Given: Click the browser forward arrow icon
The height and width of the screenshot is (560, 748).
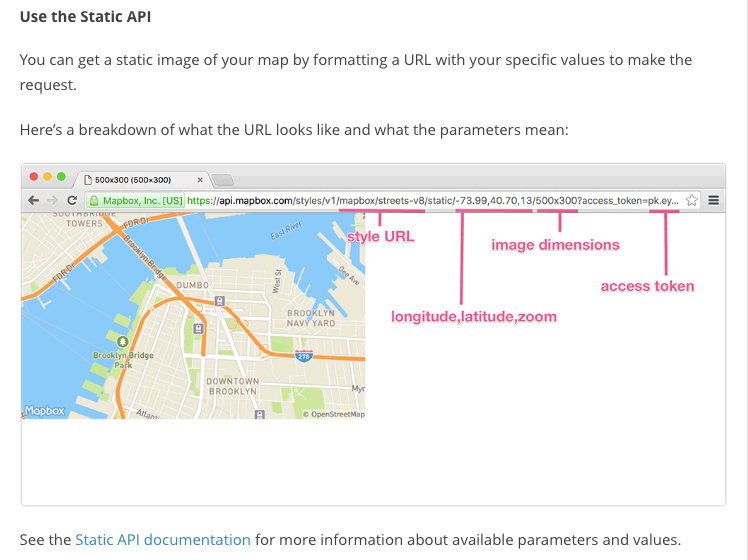Looking at the screenshot, I should coord(52,200).
